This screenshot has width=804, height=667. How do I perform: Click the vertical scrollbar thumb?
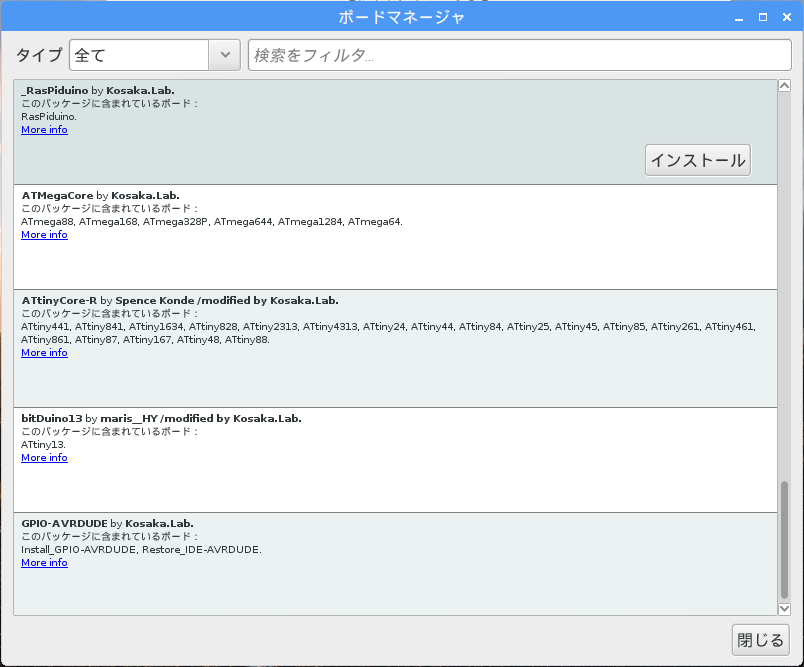click(x=784, y=539)
